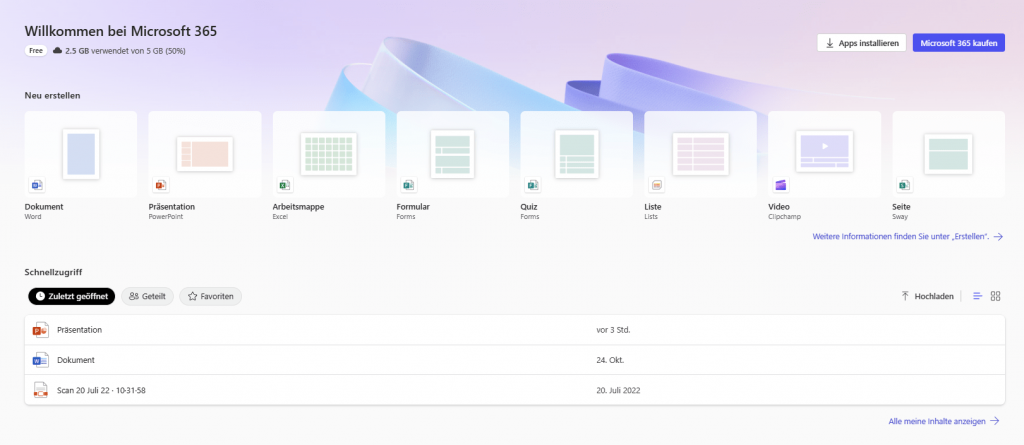
Task: Click the Quiz label under Neu erstellen
Action: (529, 206)
